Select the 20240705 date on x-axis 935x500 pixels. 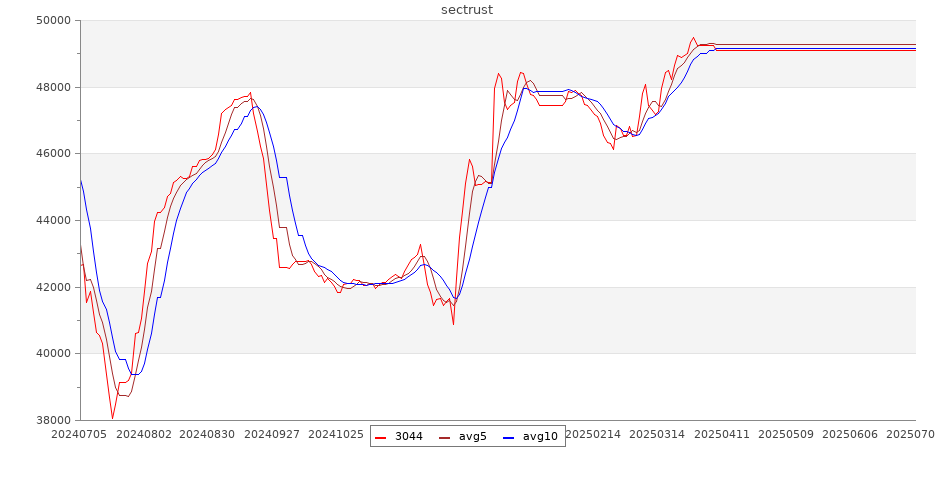click(80, 435)
